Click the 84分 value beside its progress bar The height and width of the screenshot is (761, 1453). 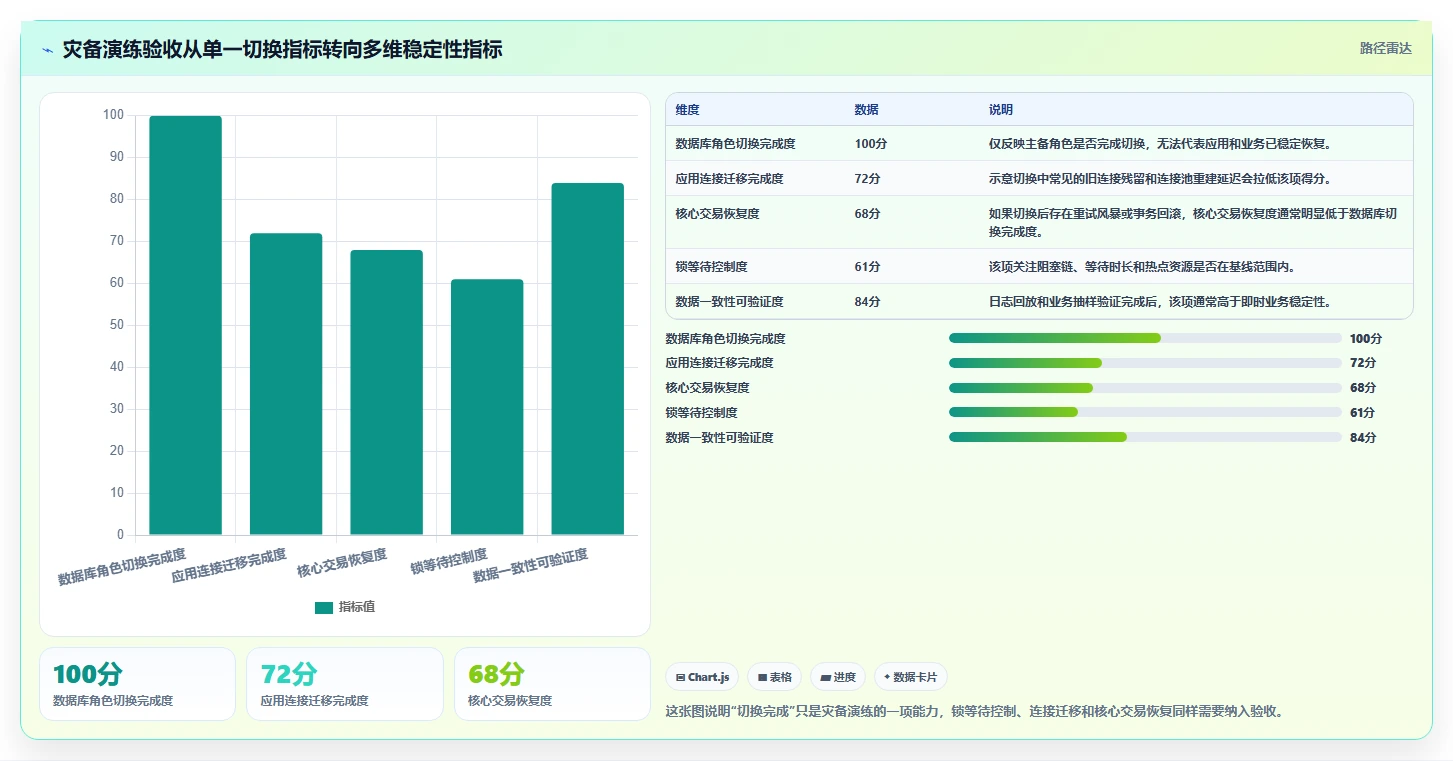(x=1363, y=438)
